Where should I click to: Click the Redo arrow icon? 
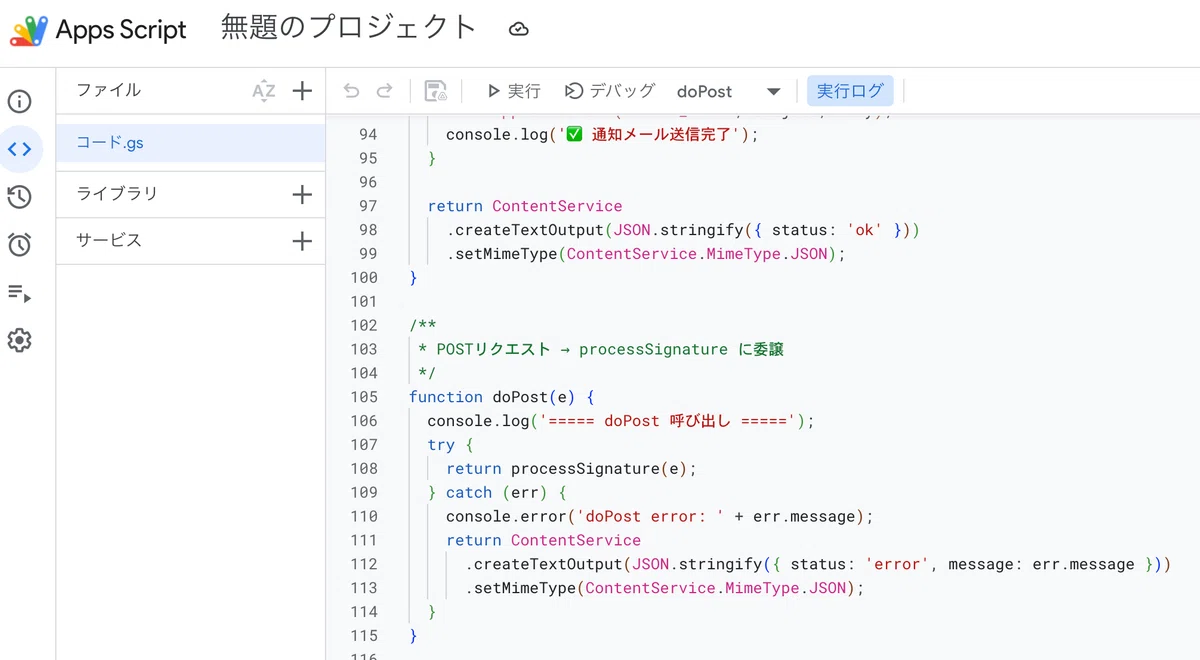click(384, 91)
